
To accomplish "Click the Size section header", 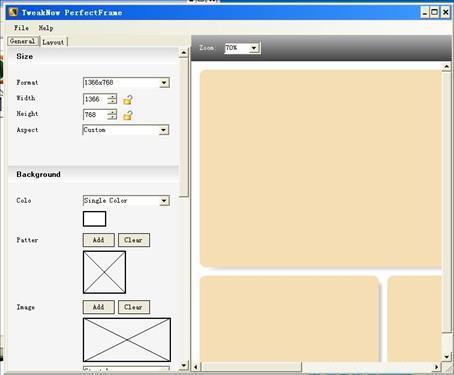I will tap(93, 56).
